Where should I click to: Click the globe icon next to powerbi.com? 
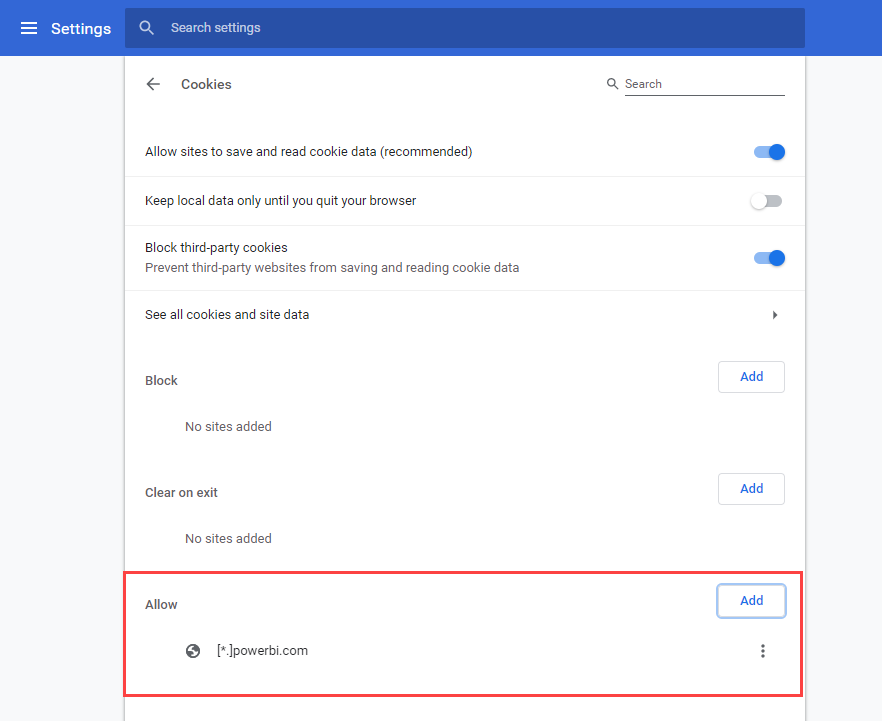[x=193, y=650]
